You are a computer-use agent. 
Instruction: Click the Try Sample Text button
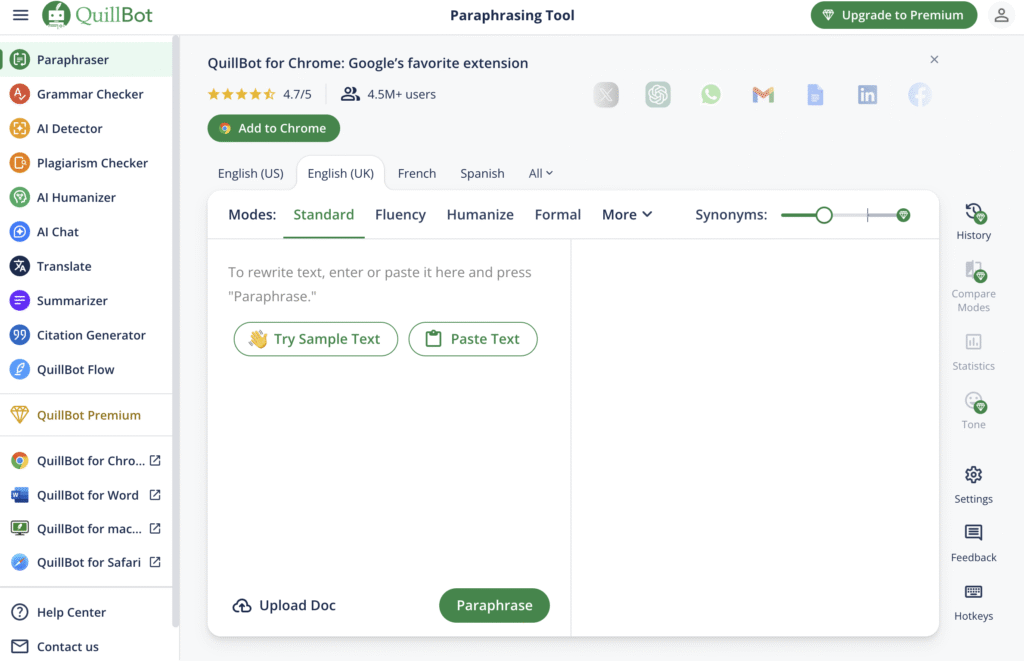[315, 339]
